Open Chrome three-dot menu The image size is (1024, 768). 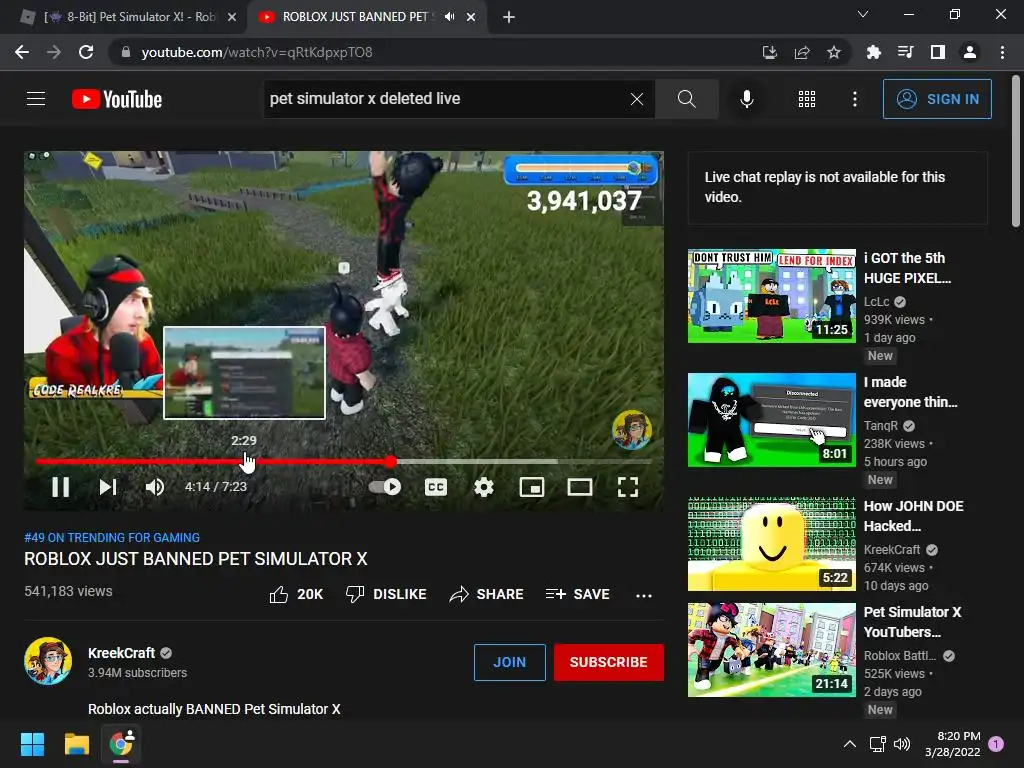(1002, 52)
